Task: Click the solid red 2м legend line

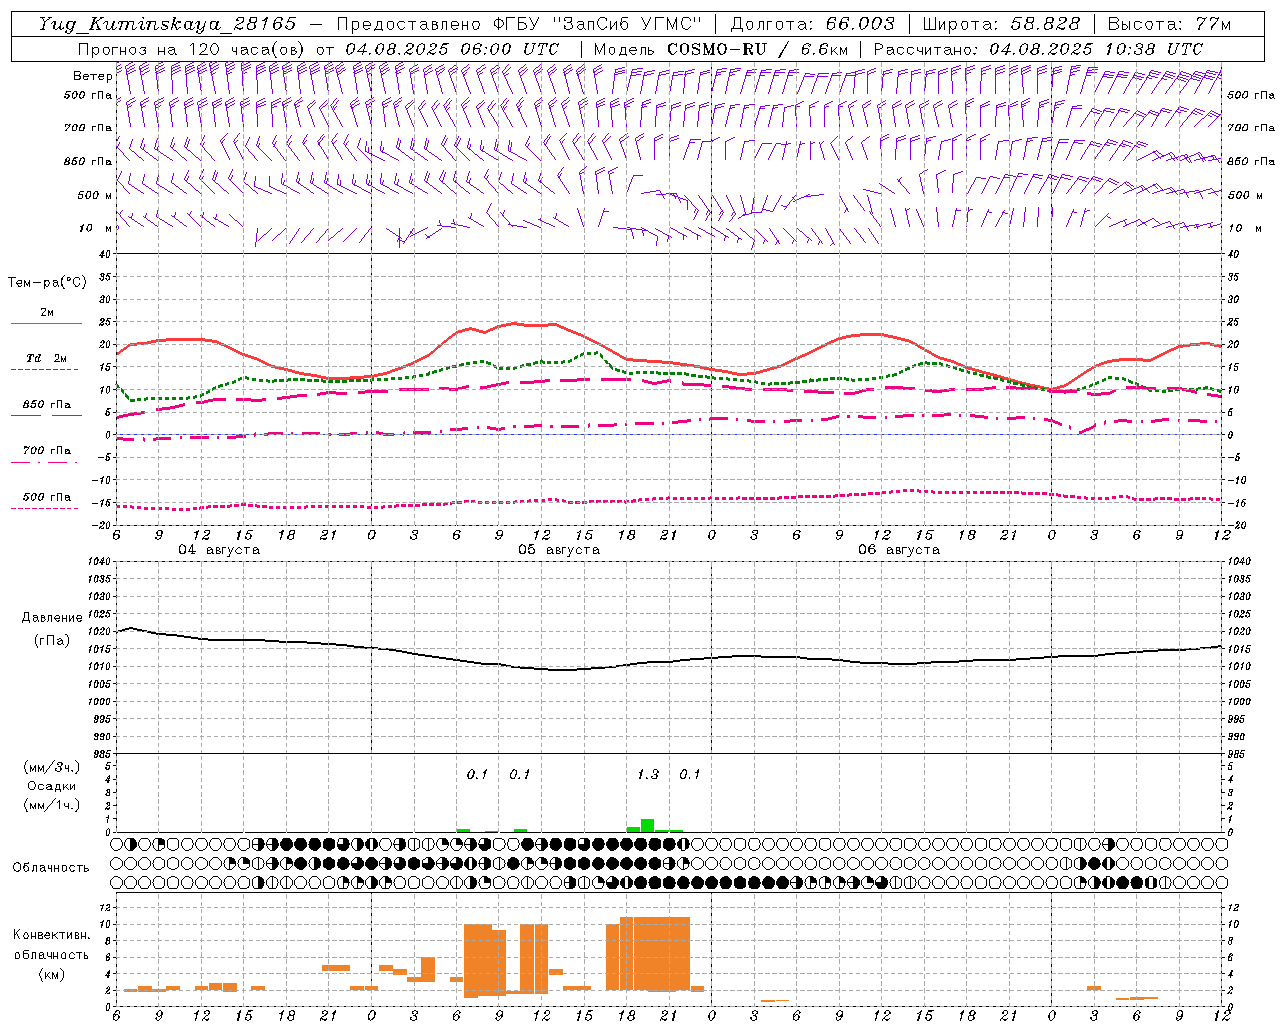Action: pos(46,323)
